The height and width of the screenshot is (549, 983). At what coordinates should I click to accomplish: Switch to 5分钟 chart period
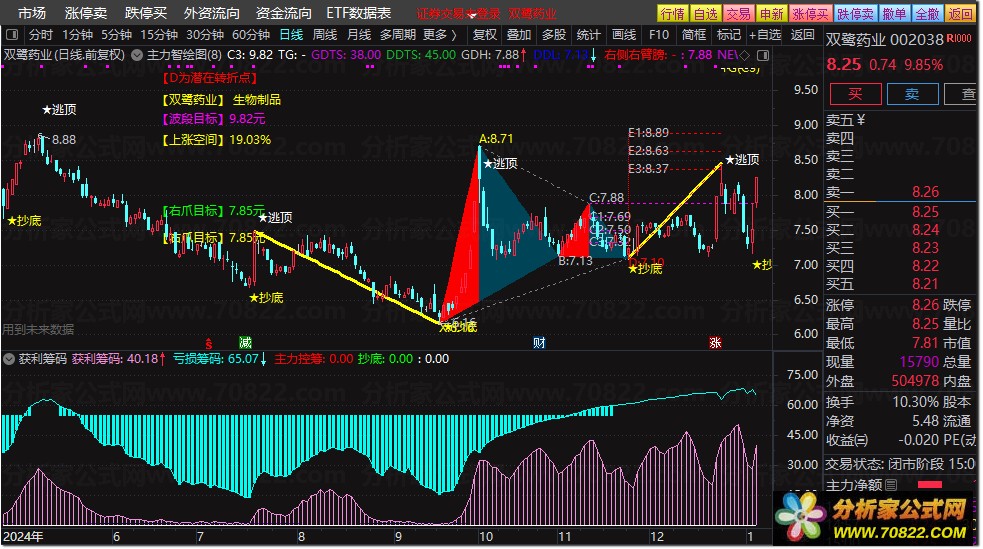point(116,35)
